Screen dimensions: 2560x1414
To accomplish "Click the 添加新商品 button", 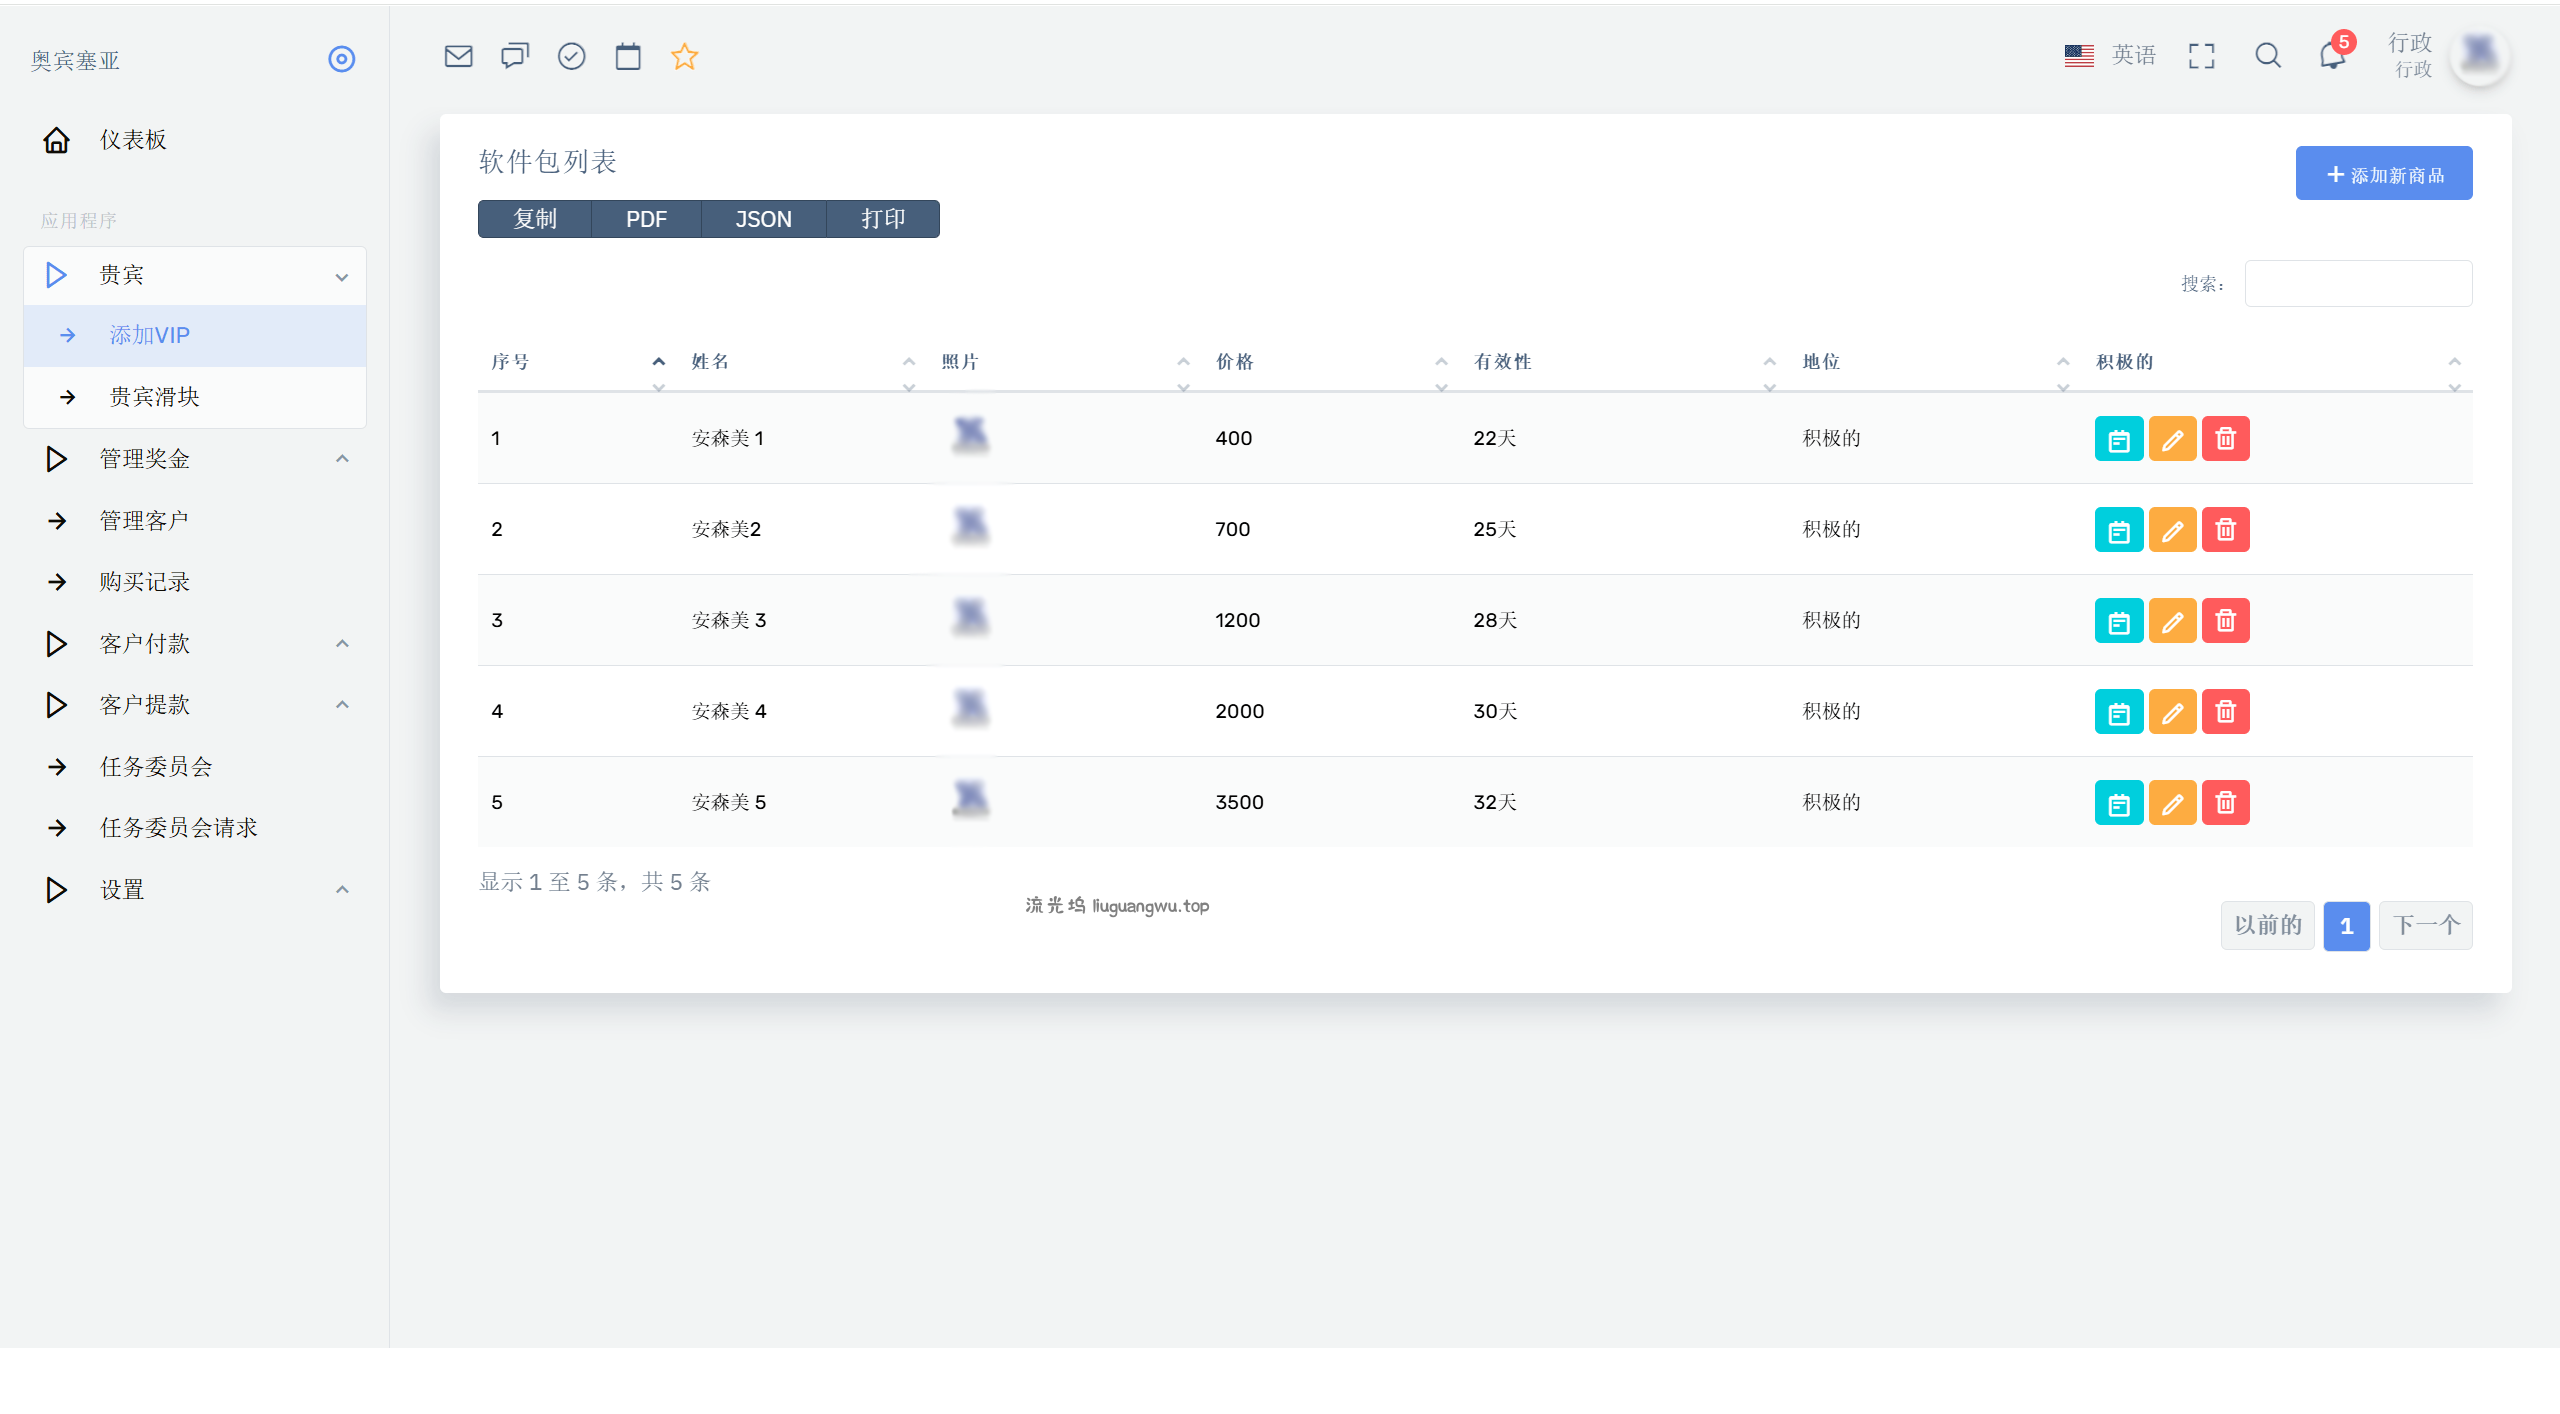I will 2383,174.
